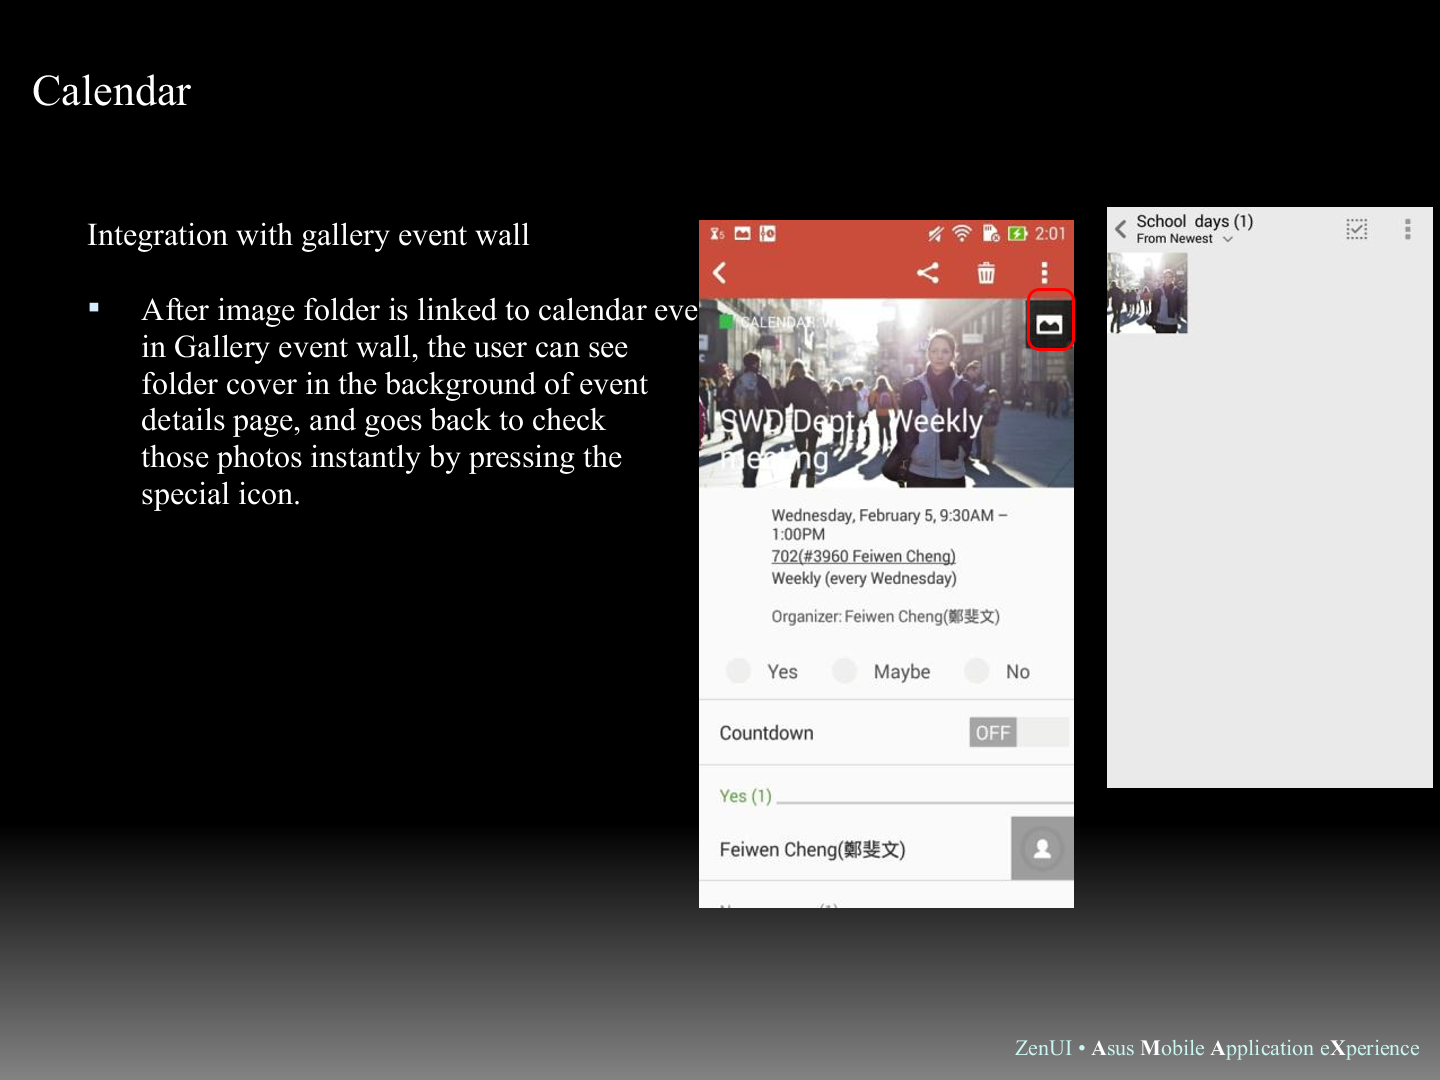
Task: Tap the Feiwen Cheng attendee entry
Action: point(812,849)
